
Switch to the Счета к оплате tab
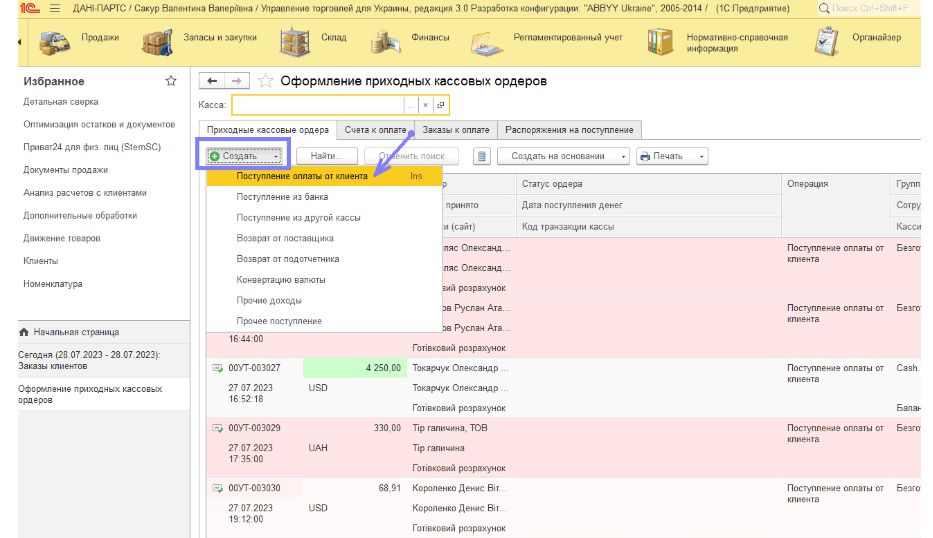[x=376, y=130]
